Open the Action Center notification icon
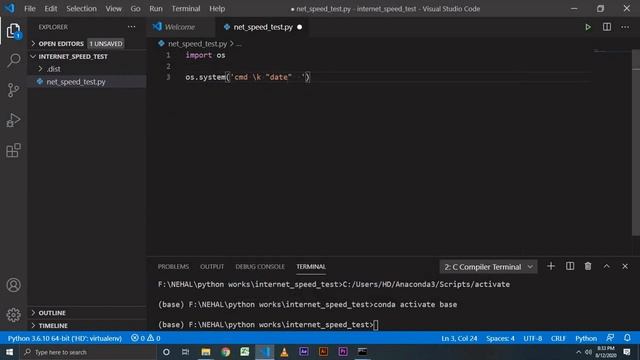This screenshot has height=360, width=640. click(x=627, y=352)
